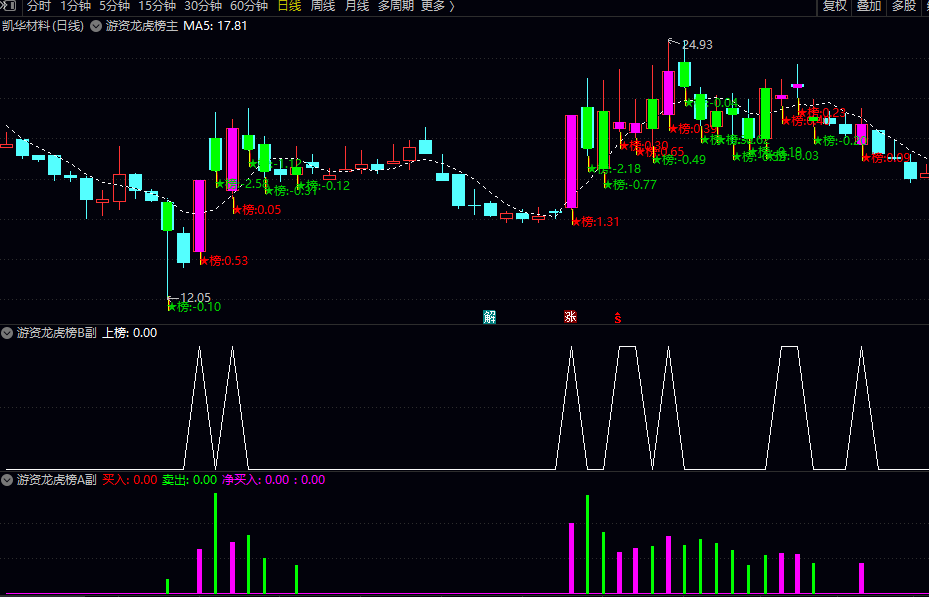Switch to the 15分钟 period tab
Viewport: 929px width, 597px height.
click(x=157, y=7)
